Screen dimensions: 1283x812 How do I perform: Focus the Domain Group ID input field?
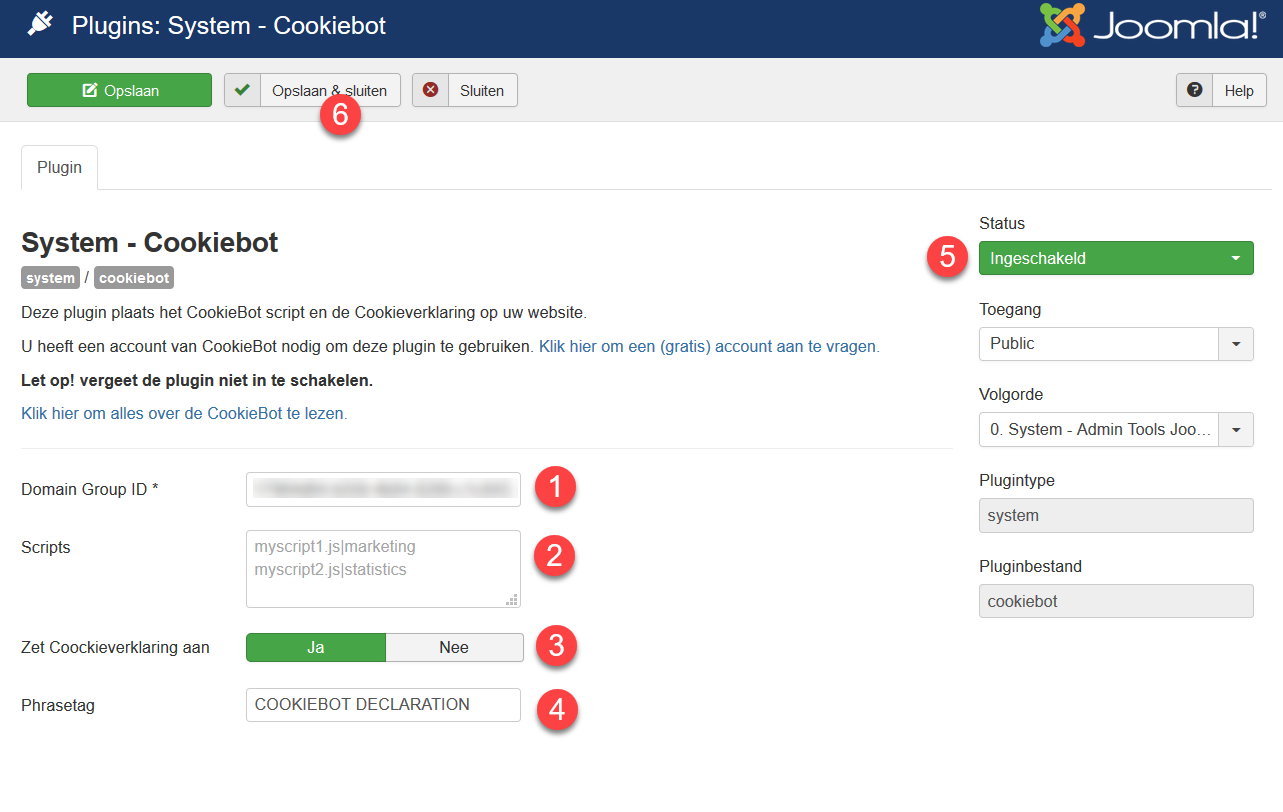point(383,489)
